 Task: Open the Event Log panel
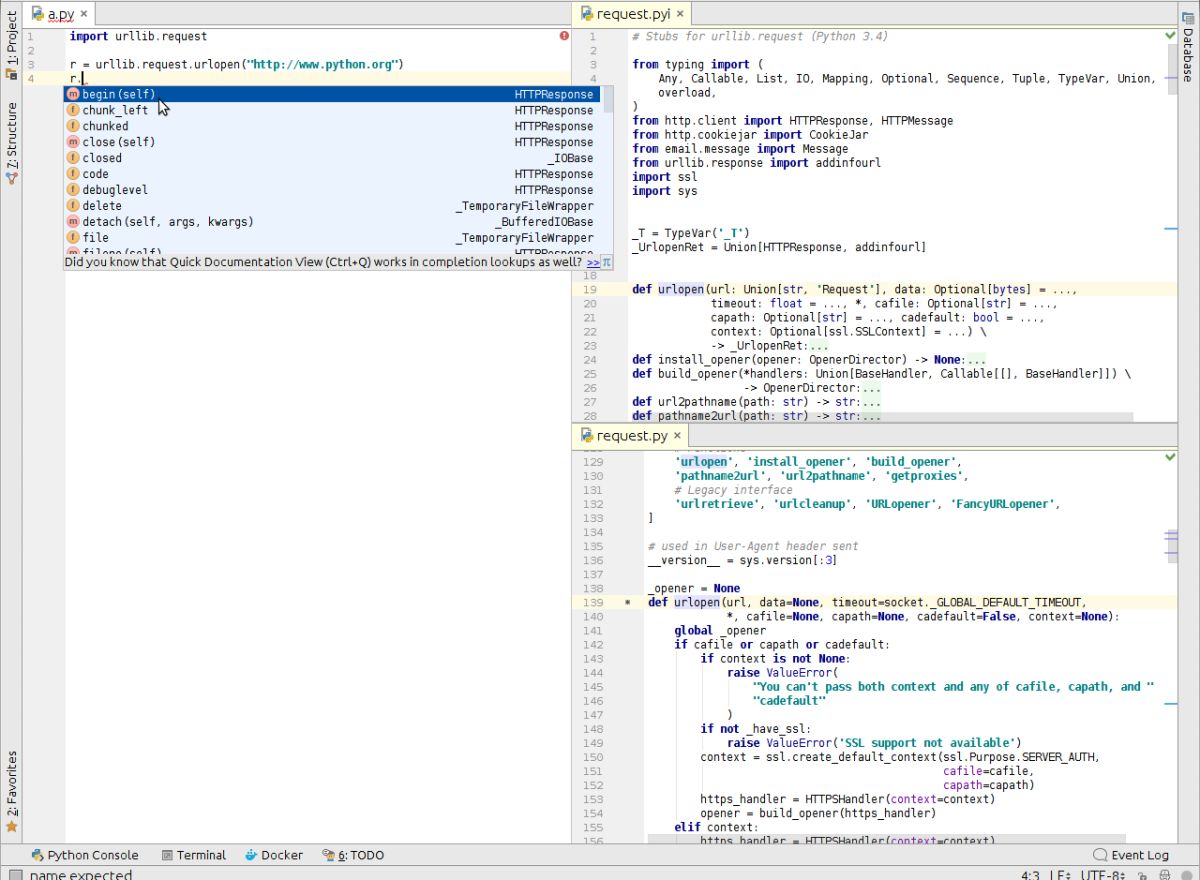tap(1131, 855)
